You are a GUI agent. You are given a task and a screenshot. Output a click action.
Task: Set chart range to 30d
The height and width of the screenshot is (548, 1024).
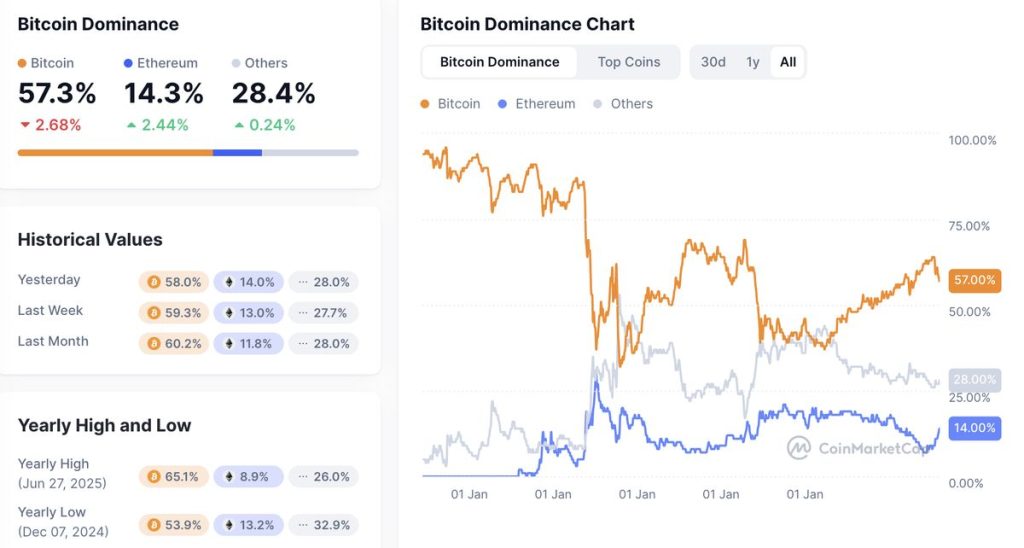pos(713,62)
